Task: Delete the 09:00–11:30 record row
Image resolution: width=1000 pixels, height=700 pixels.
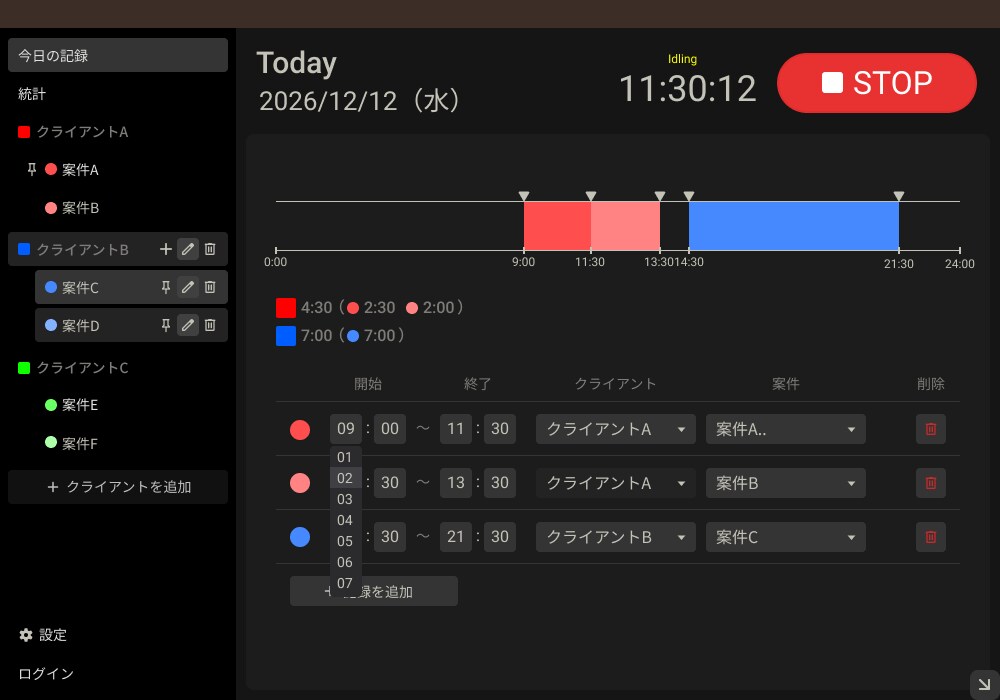Action: click(x=930, y=429)
